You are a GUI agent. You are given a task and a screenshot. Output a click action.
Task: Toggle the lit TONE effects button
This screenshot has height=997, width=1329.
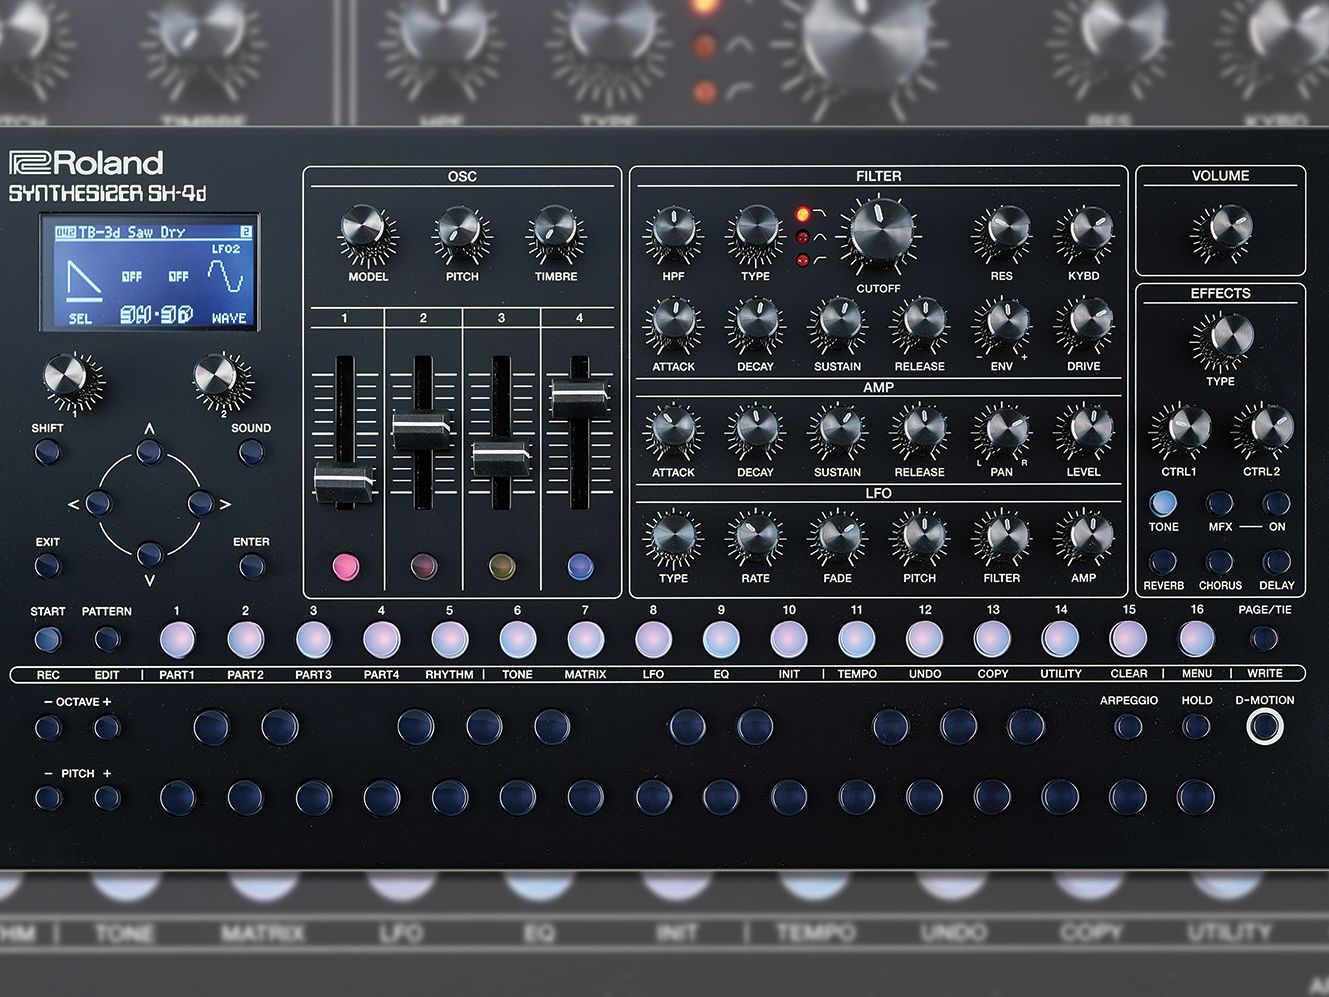coord(1163,503)
